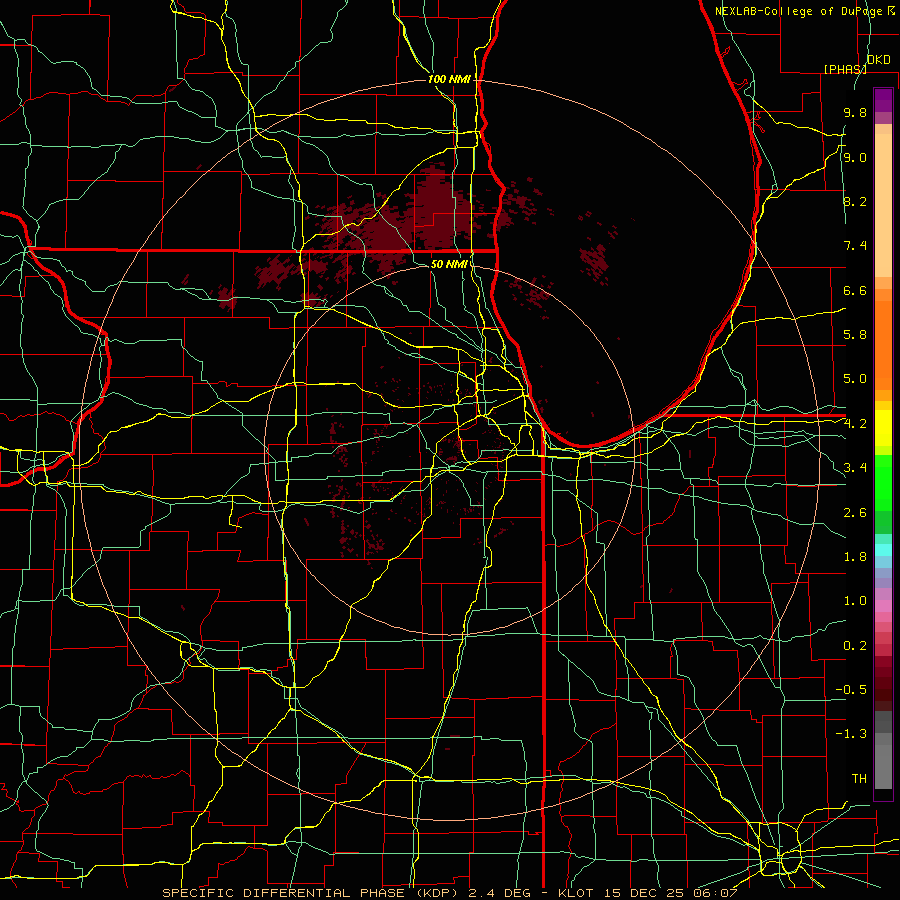Pick the purple segment atop the color bar
Viewport: 900px width, 900px height.
pyautogui.click(x=883, y=100)
